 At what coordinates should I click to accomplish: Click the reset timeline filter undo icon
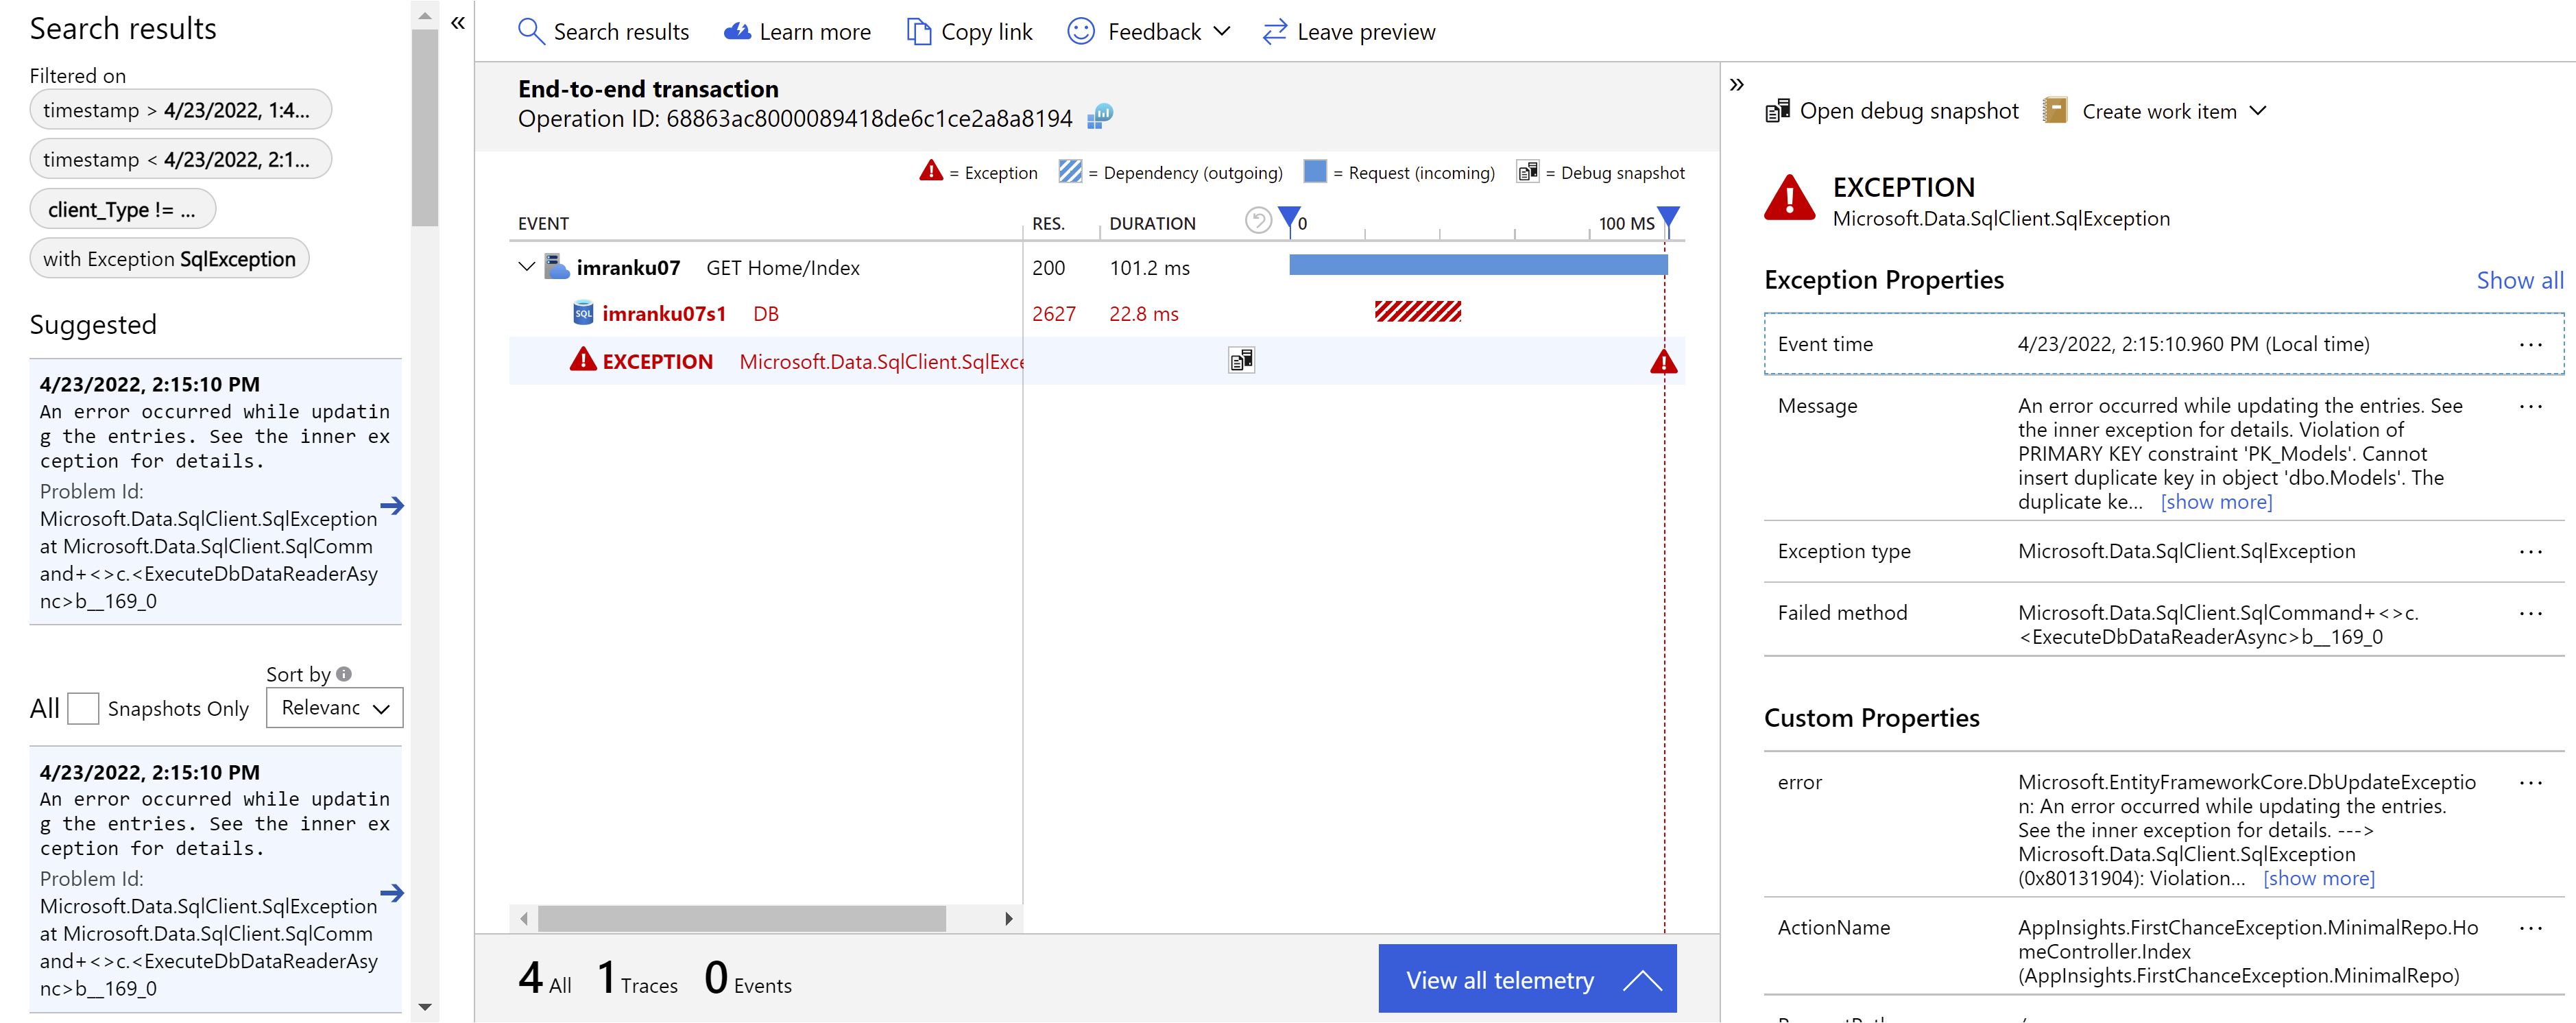tap(1258, 220)
